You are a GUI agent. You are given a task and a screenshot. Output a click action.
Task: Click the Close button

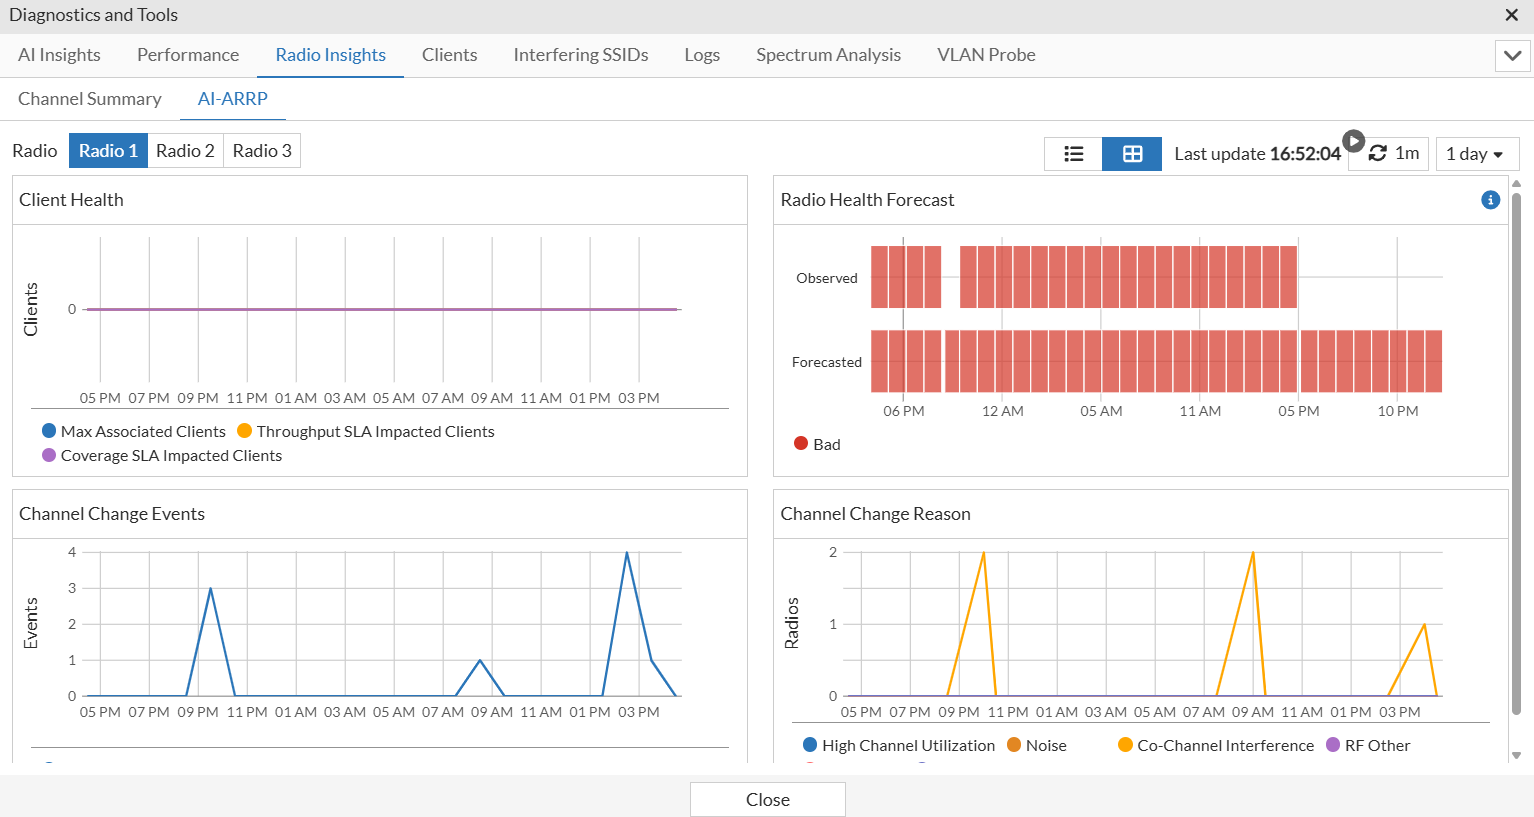point(767,799)
